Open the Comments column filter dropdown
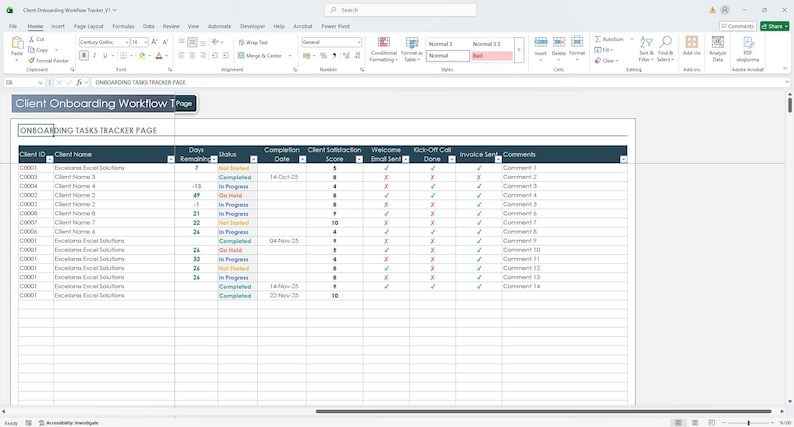 tap(623, 159)
